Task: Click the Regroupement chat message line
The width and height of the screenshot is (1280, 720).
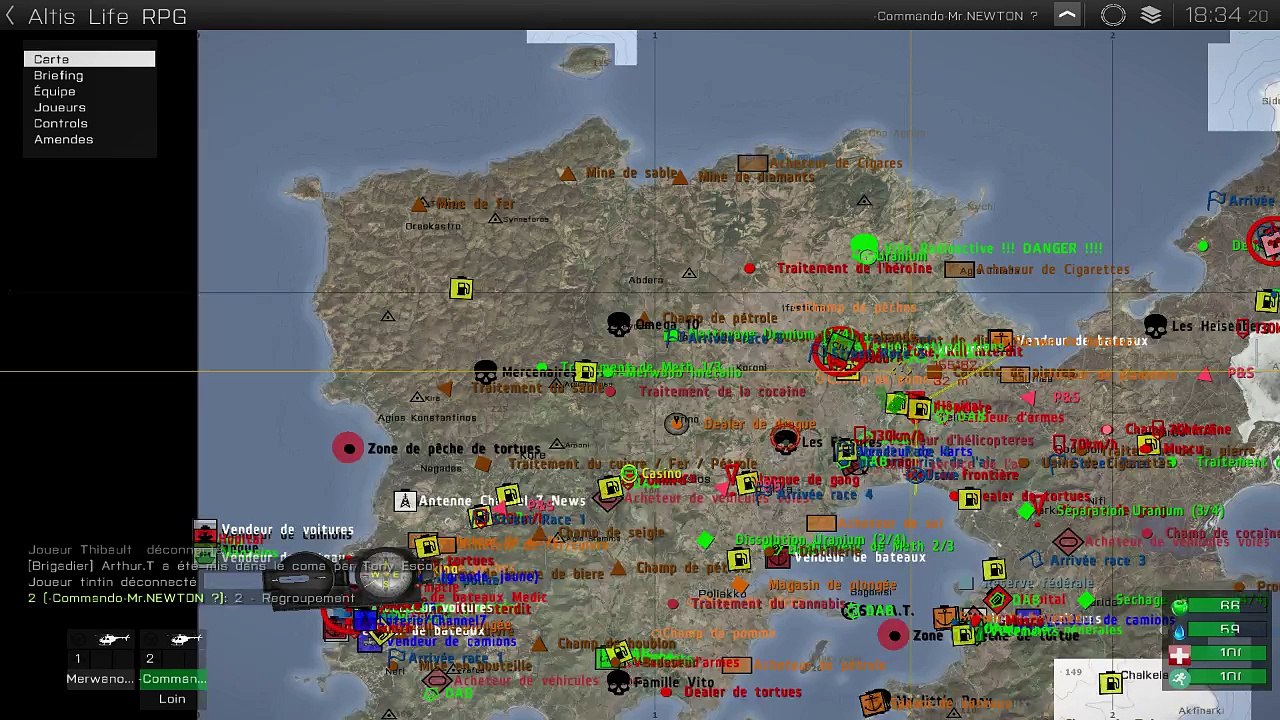Action: [x=191, y=598]
